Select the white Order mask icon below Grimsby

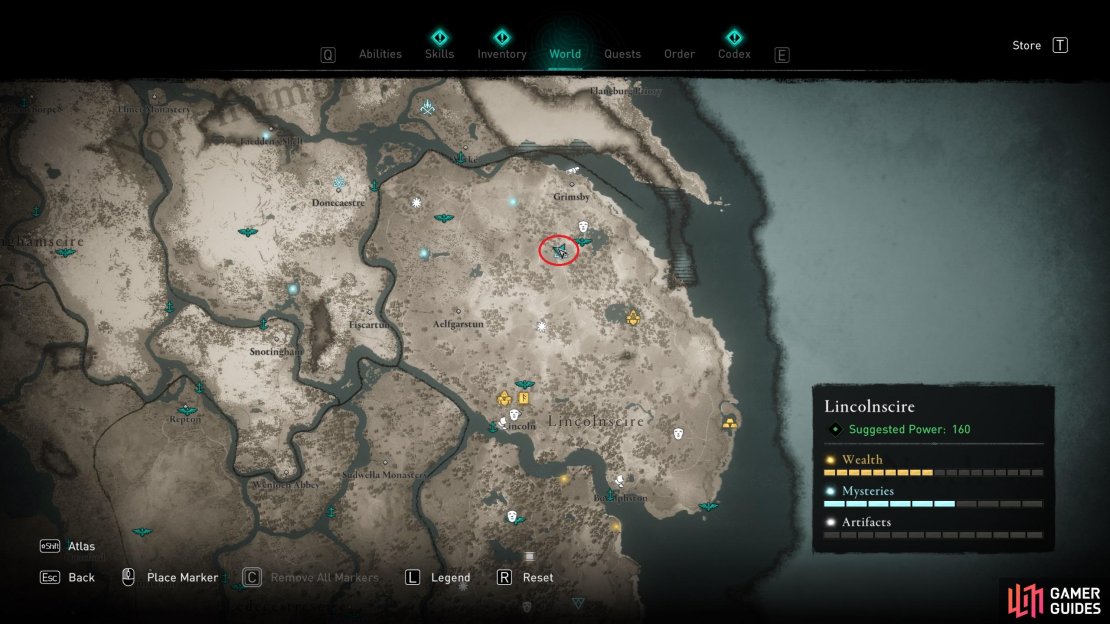(x=583, y=227)
